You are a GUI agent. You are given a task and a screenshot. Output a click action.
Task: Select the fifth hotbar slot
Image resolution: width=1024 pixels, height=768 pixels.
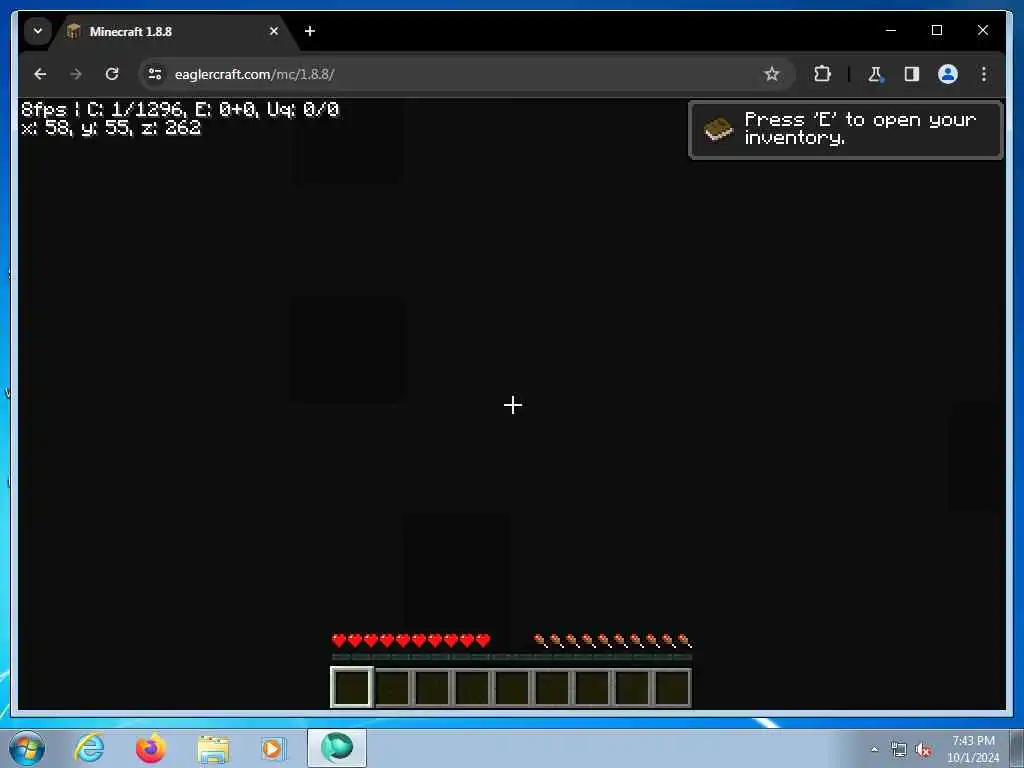click(512, 687)
